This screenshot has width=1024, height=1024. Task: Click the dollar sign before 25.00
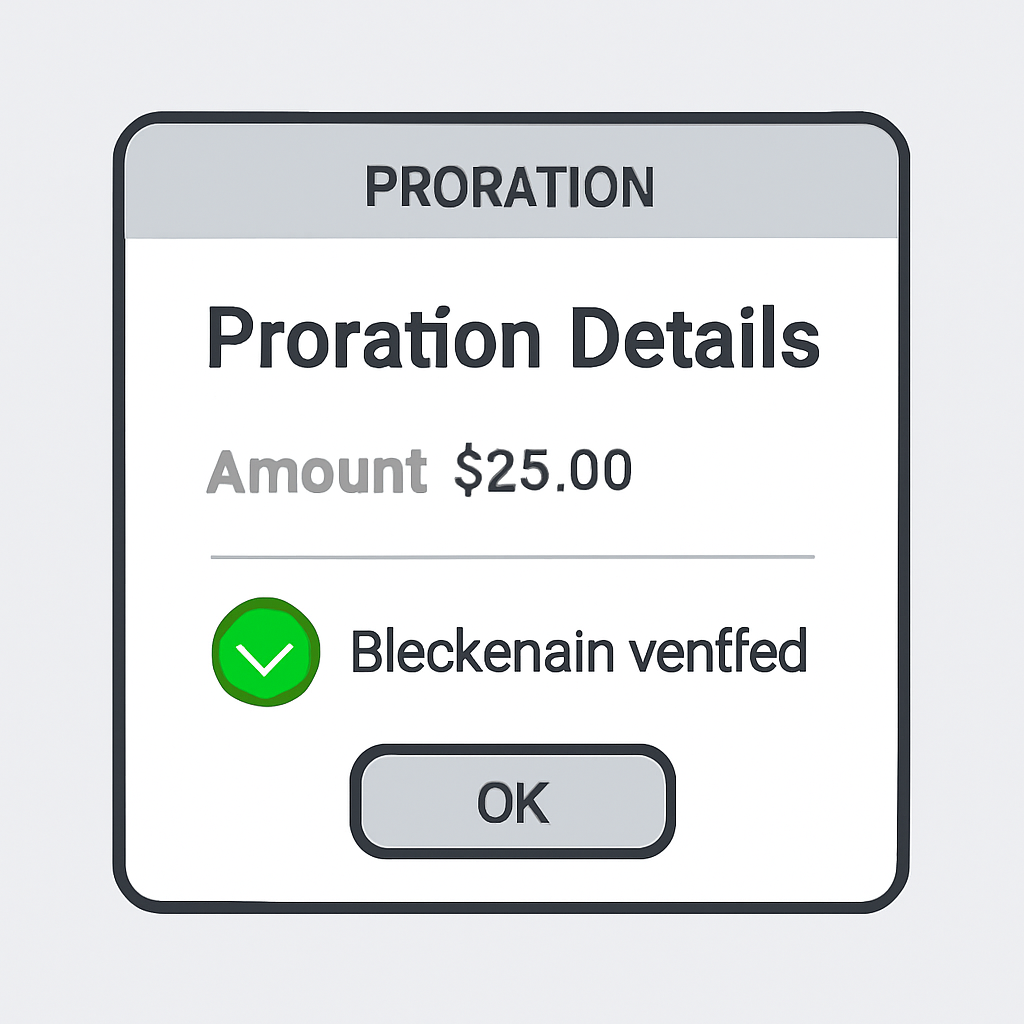coord(468,471)
